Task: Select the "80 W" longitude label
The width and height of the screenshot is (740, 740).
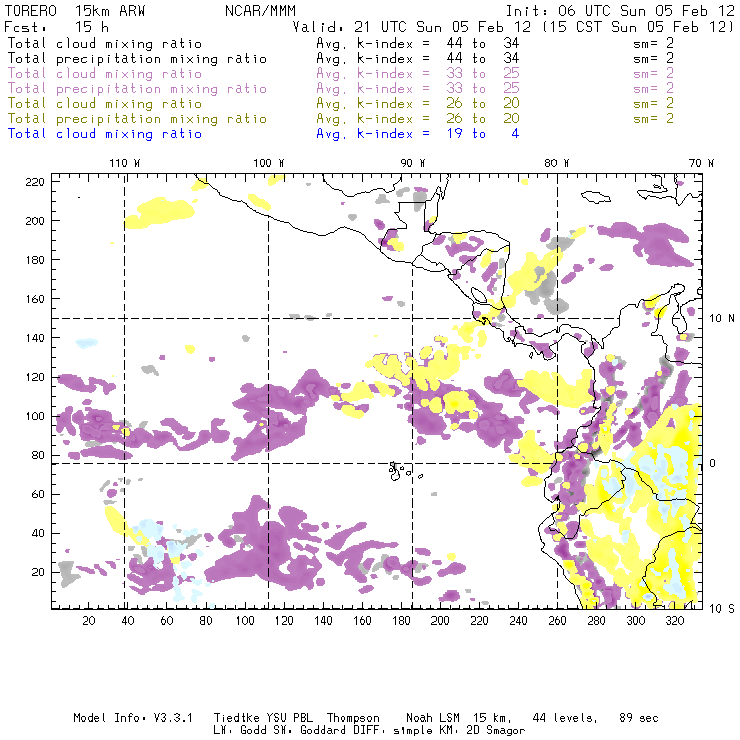Action: 557,163
